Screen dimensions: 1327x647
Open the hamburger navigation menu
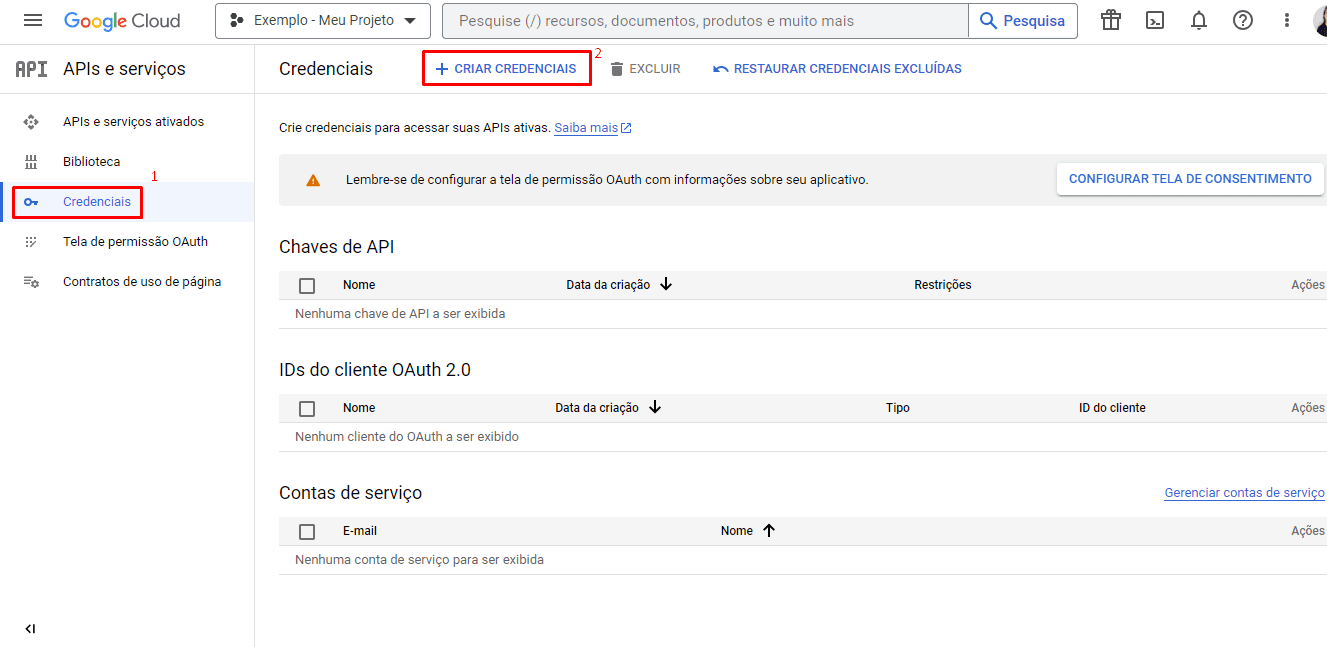pyautogui.click(x=33, y=21)
